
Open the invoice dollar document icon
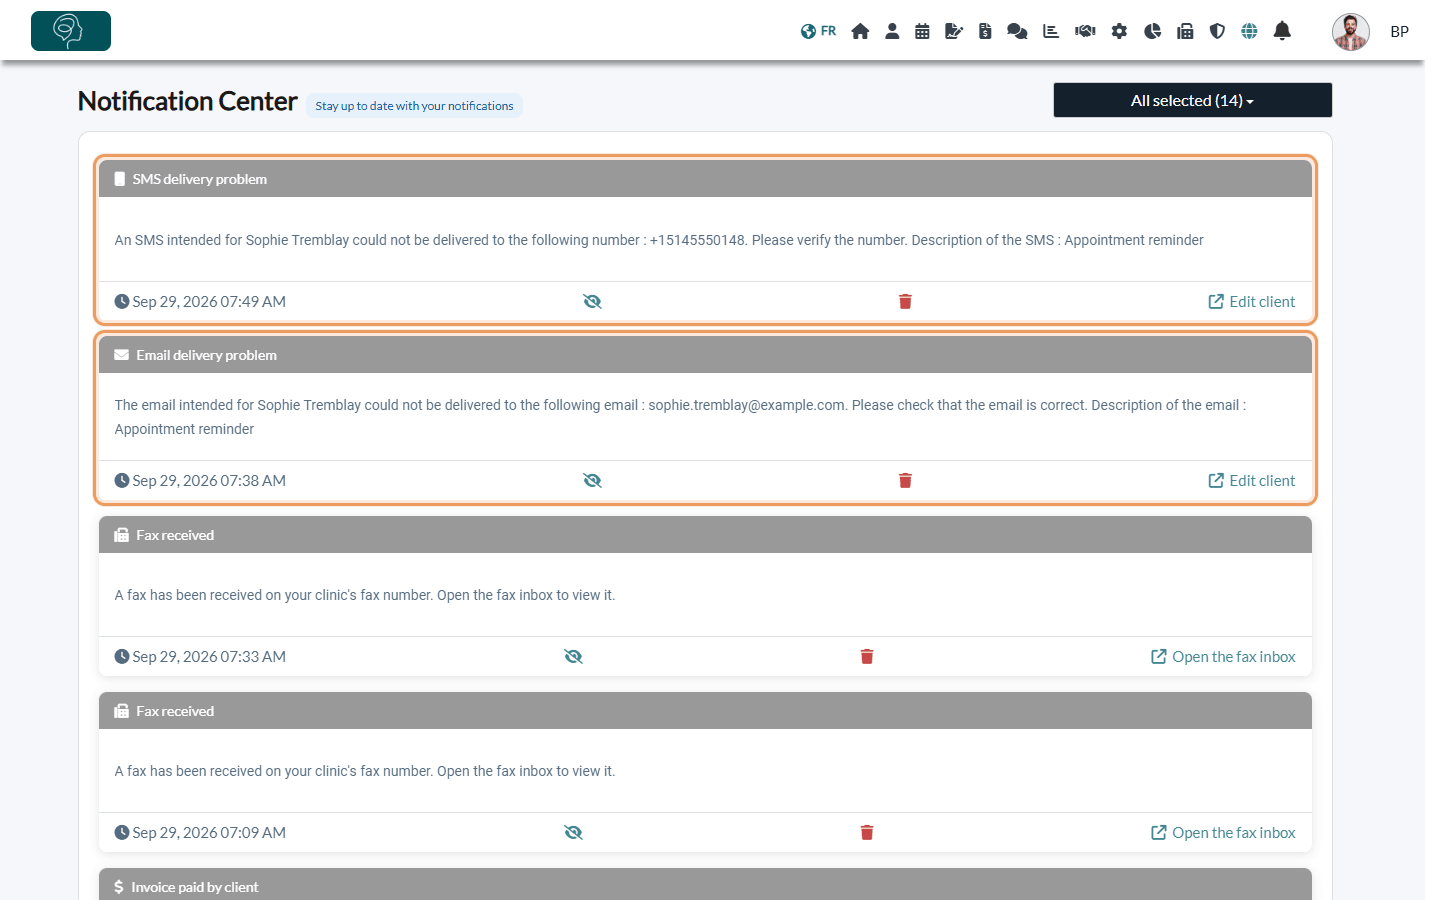985,31
